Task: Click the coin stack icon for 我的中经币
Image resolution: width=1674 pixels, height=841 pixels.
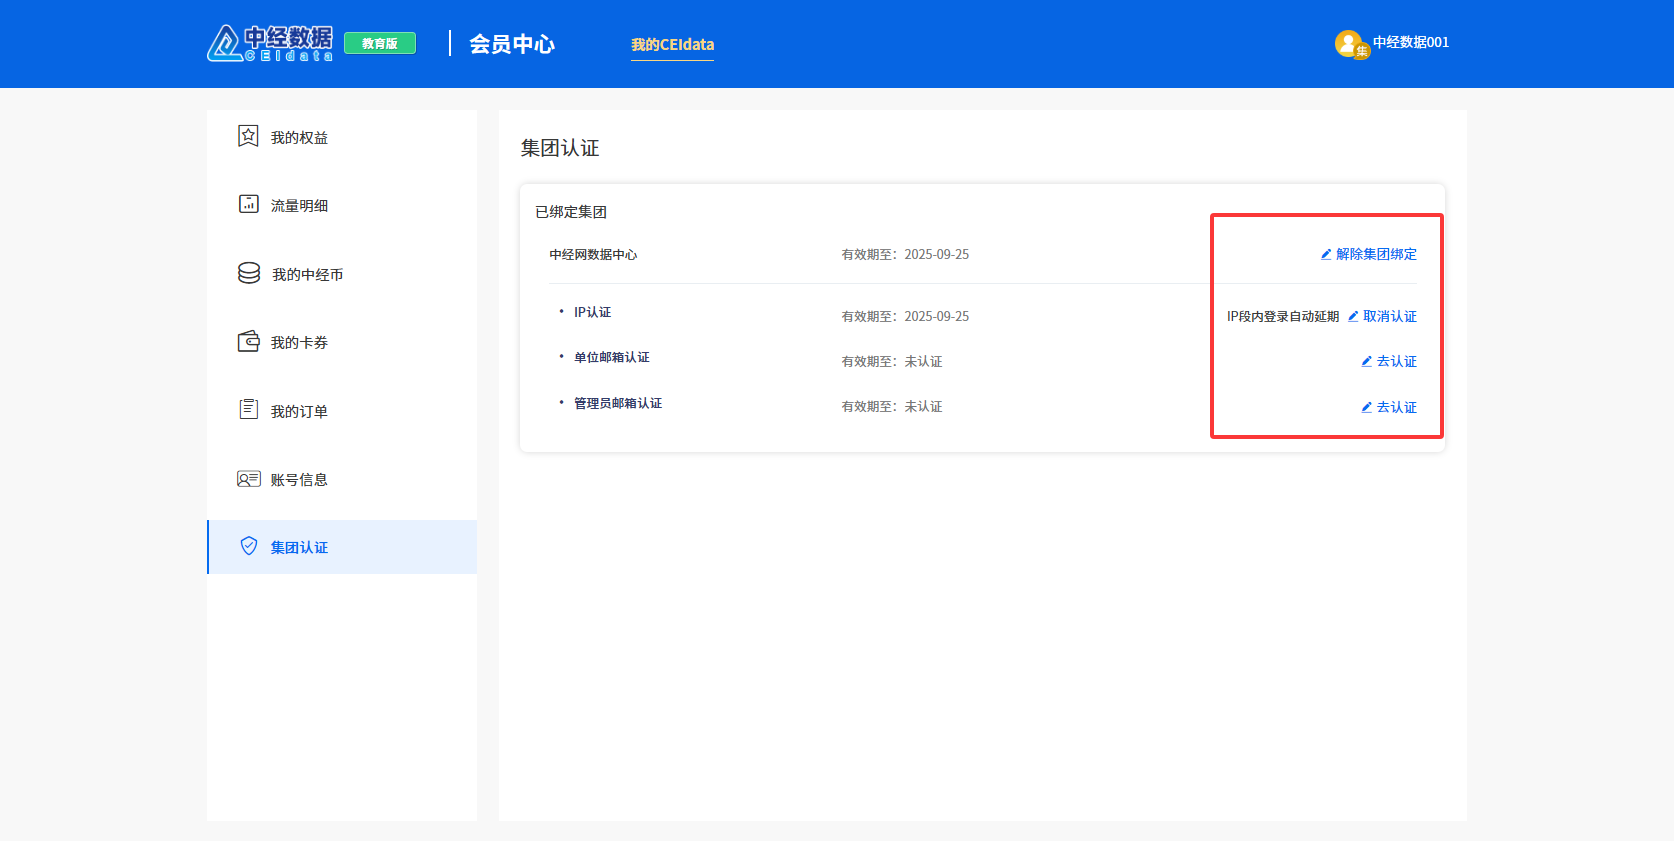Action: click(249, 273)
